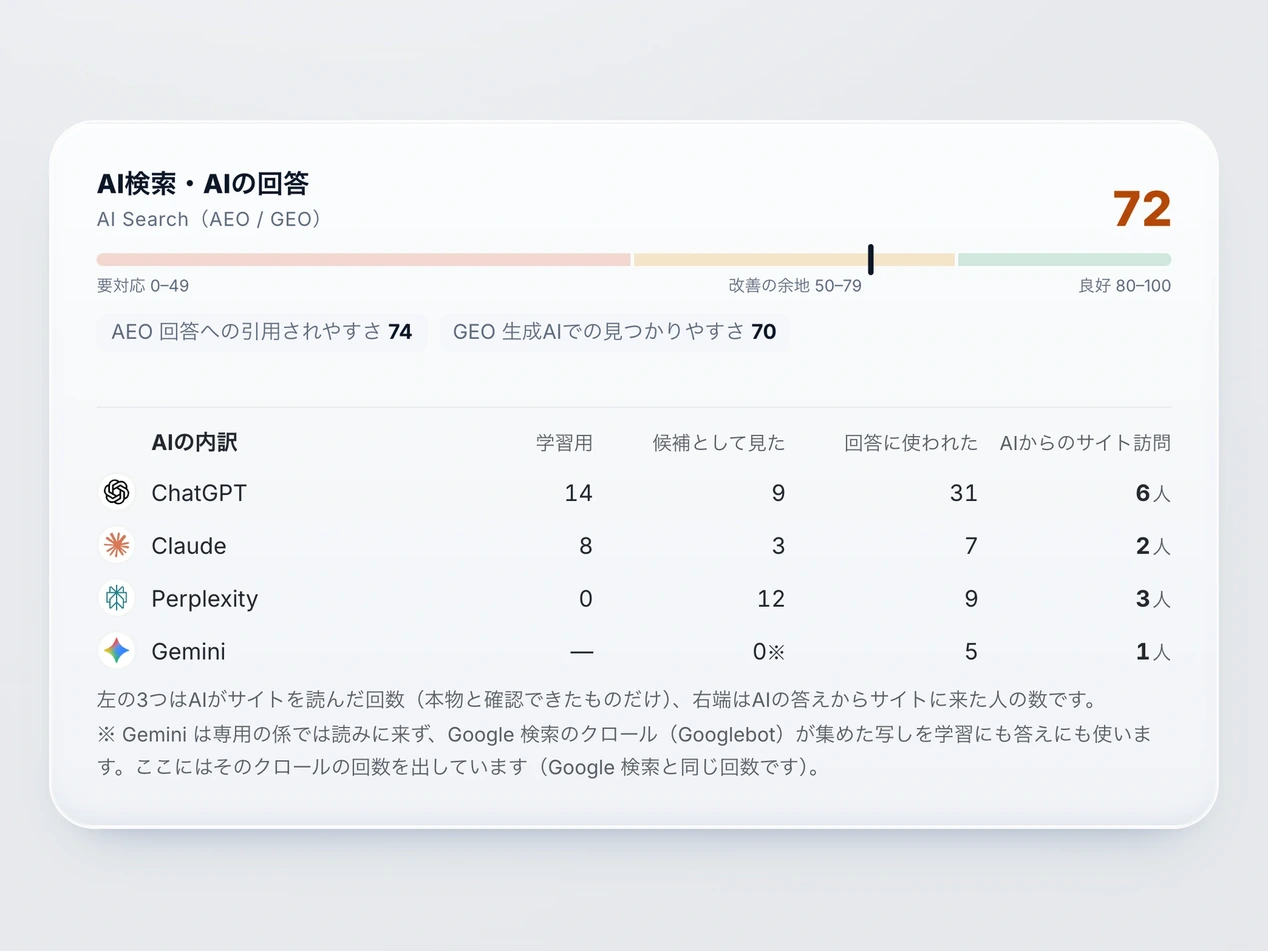
Task: Click the 要対応 0–49 label
Action: [143, 286]
